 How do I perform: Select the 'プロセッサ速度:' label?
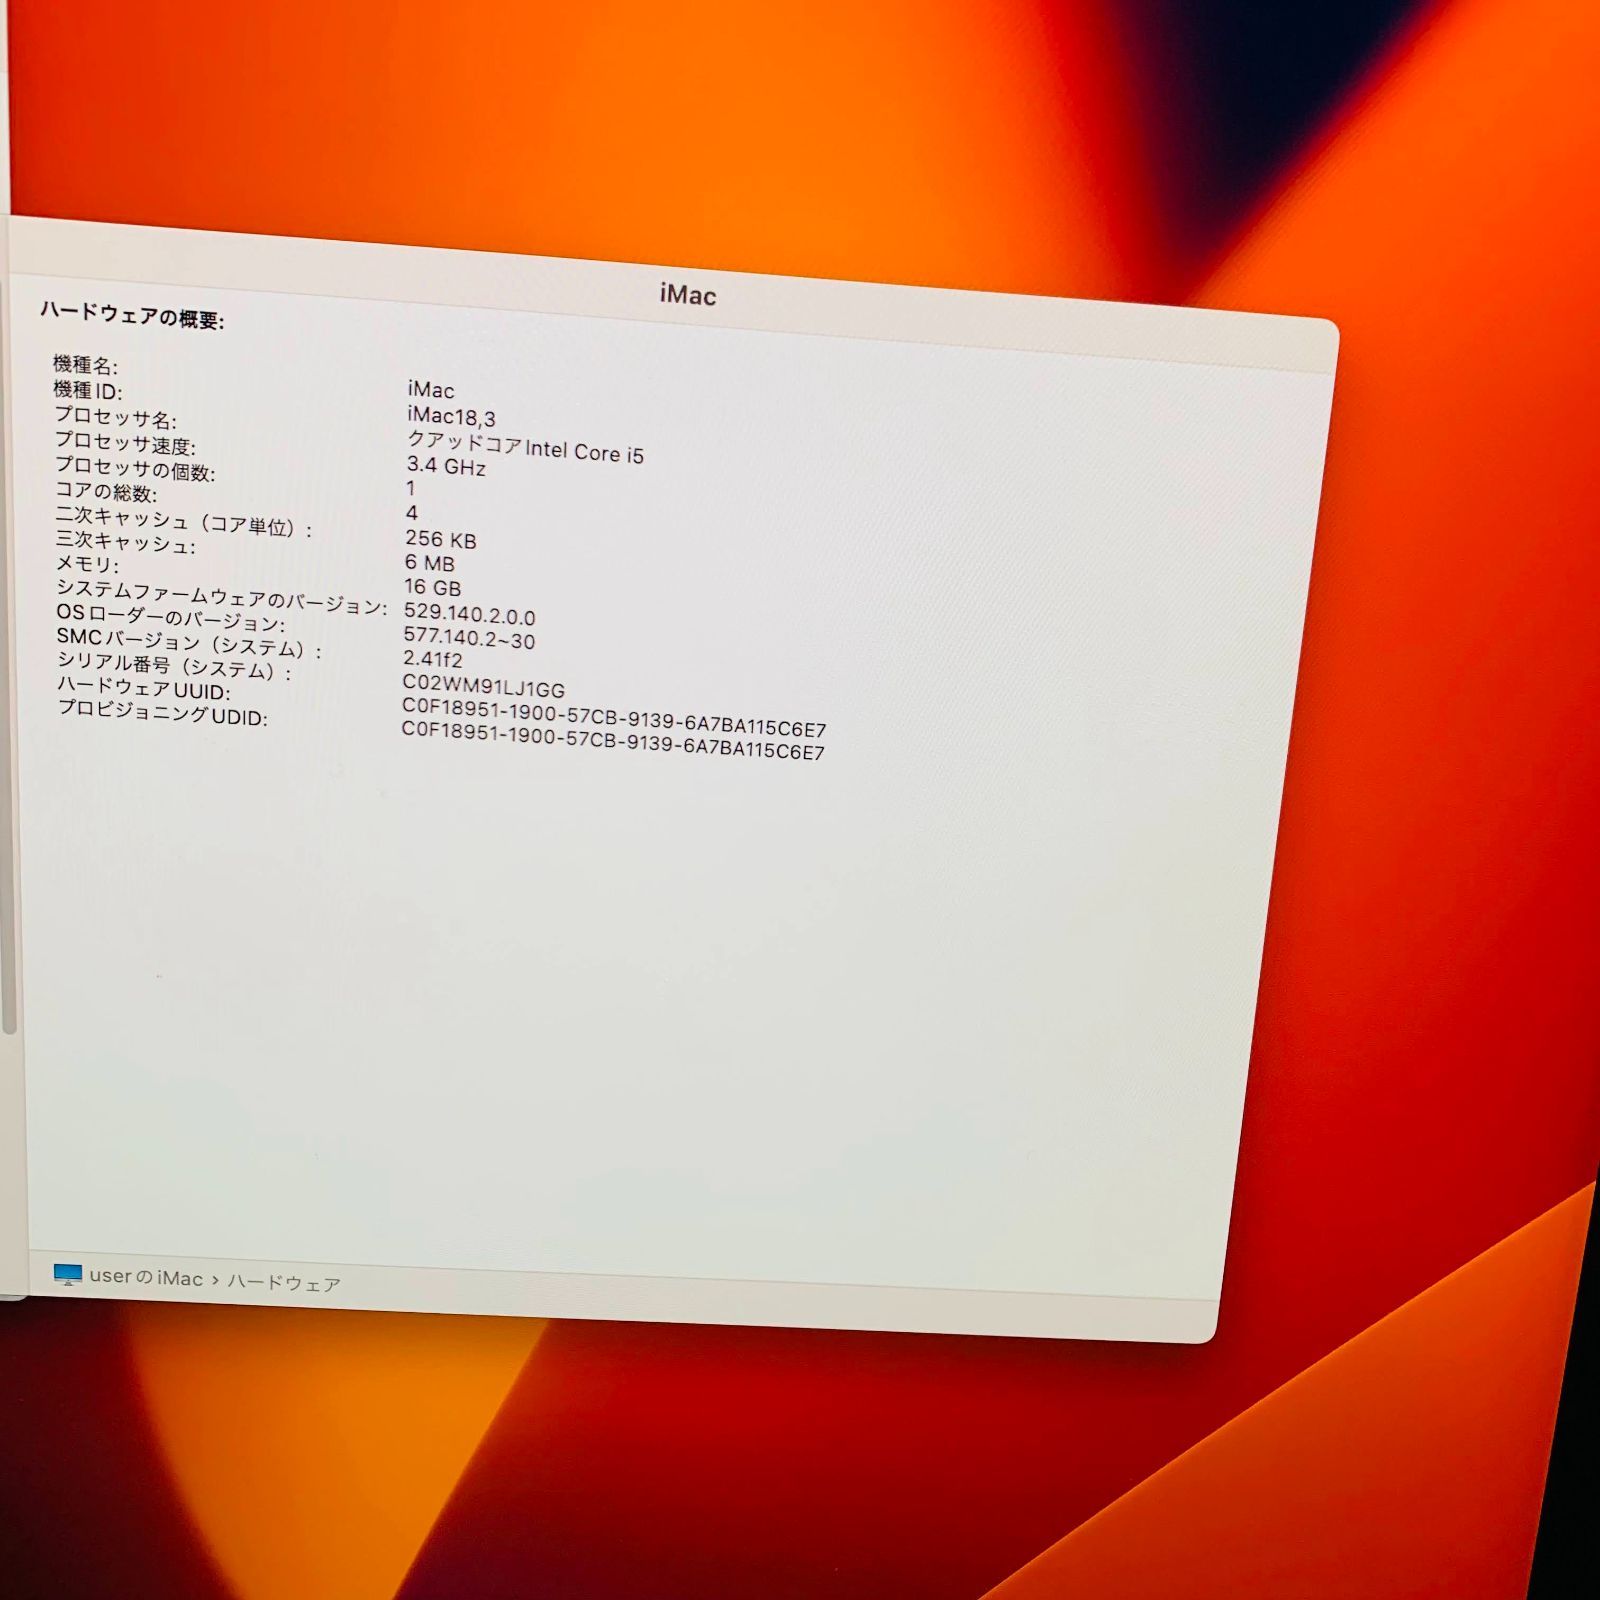click(x=125, y=443)
